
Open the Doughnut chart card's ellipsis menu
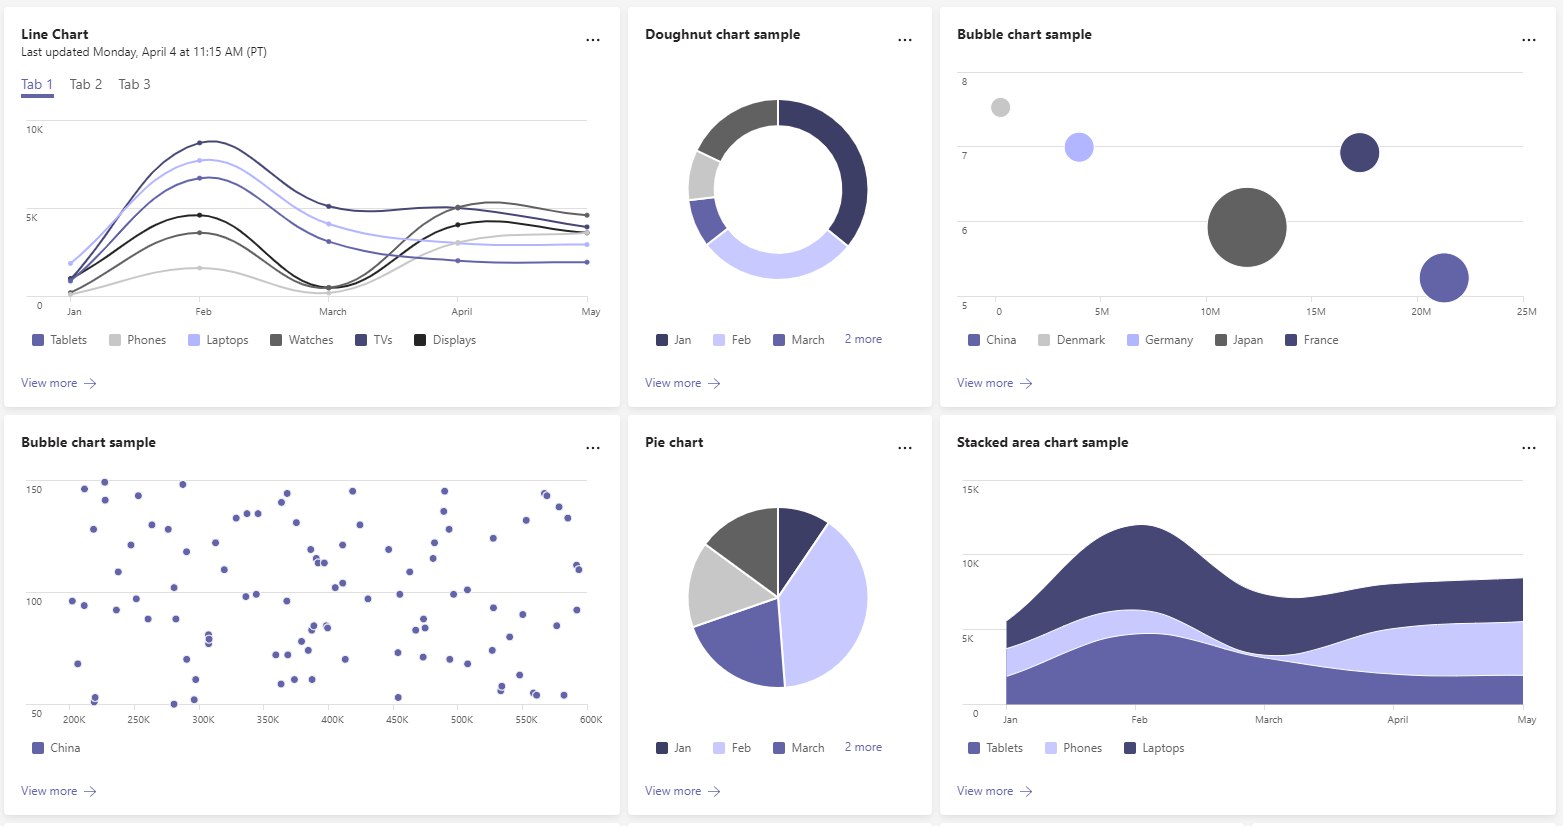[905, 40]
